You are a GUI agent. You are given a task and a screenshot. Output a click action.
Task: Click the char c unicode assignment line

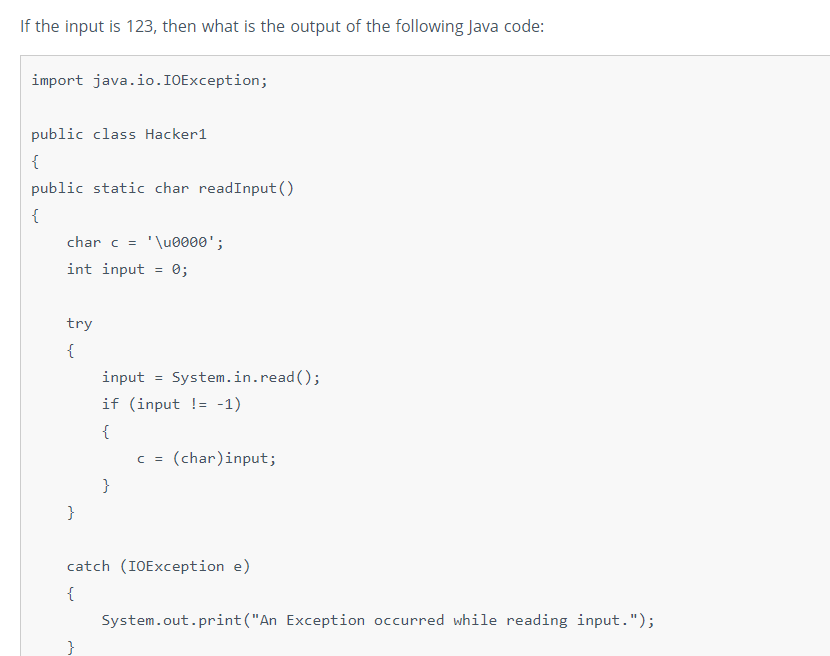145,242
